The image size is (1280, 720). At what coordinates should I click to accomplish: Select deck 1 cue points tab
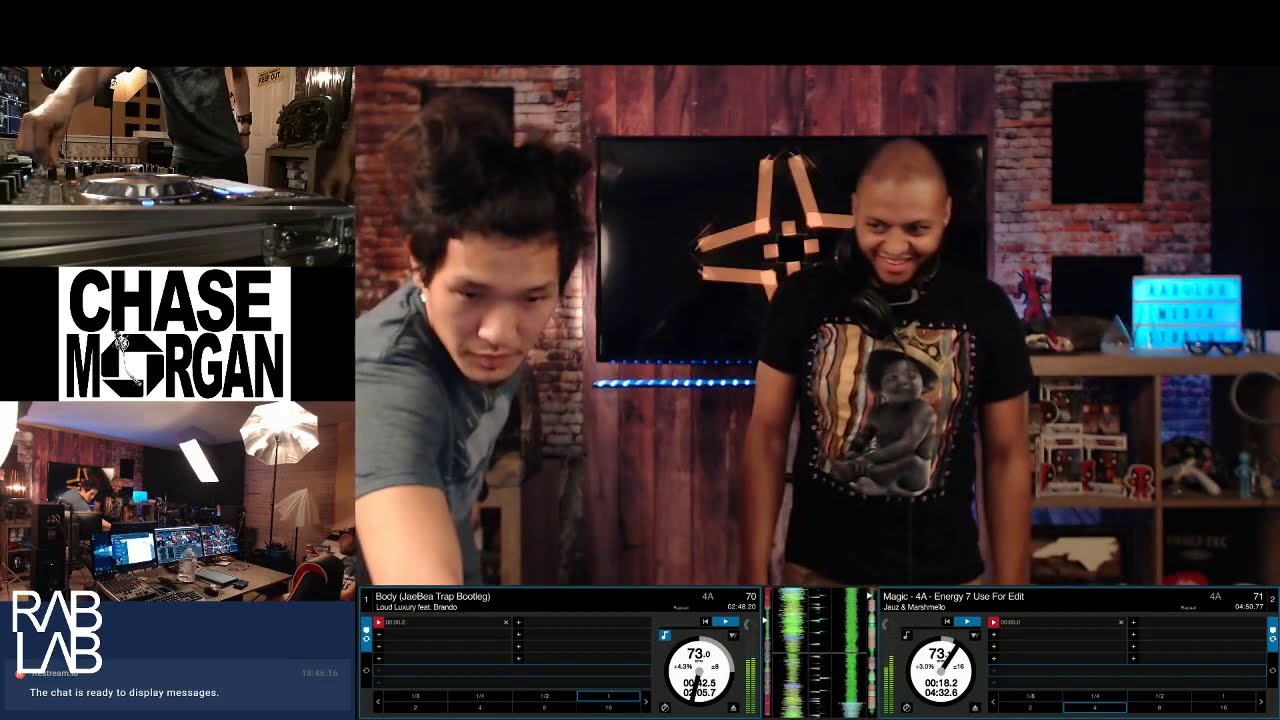[366, 634]
